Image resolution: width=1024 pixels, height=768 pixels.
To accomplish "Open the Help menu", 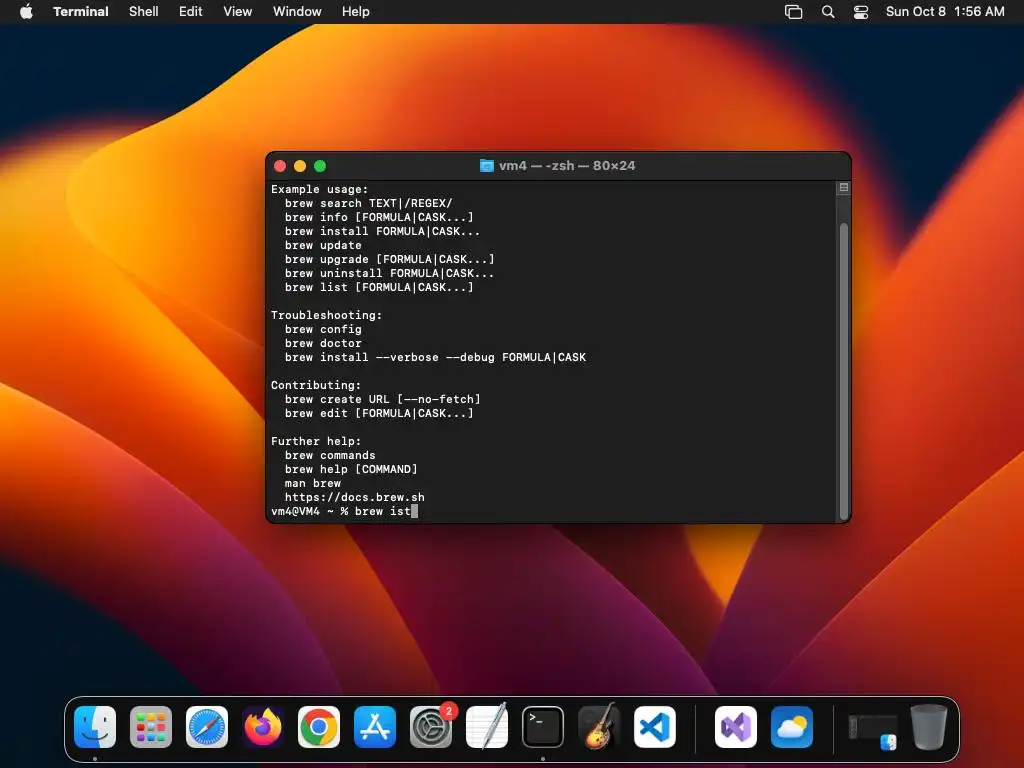I will pyautogui.click(x=356, y=12).
